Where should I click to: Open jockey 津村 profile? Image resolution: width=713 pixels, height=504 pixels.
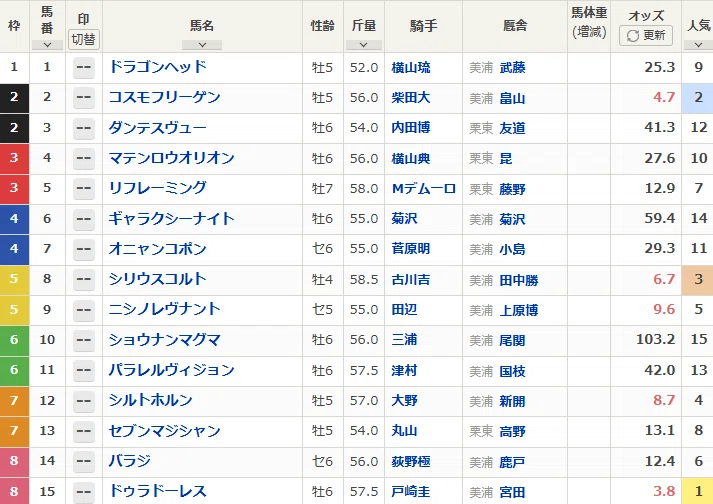tap(404, 371)
